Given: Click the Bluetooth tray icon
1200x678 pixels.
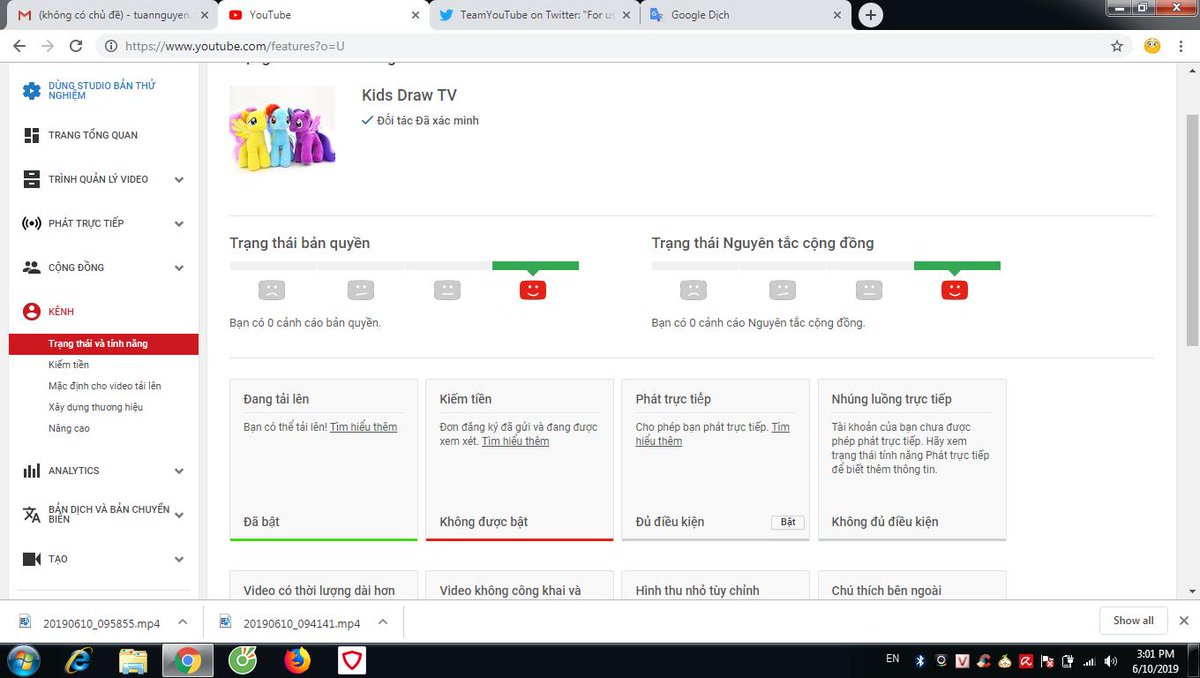Looking at the screenshot, I should pyautogui.click(x=921, y=660).
